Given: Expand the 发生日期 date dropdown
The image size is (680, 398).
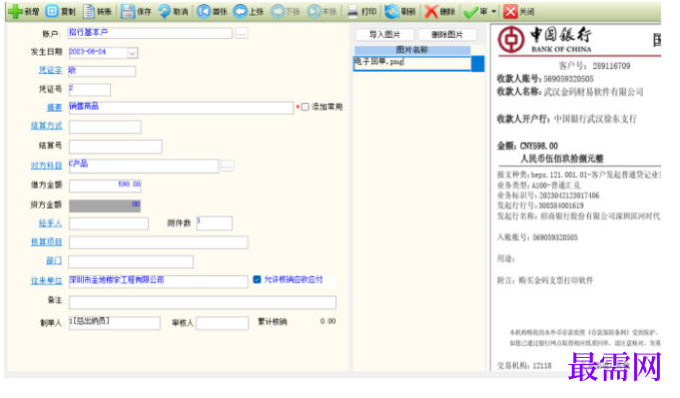Looking at the screenshot, I should tap(132, 53).
